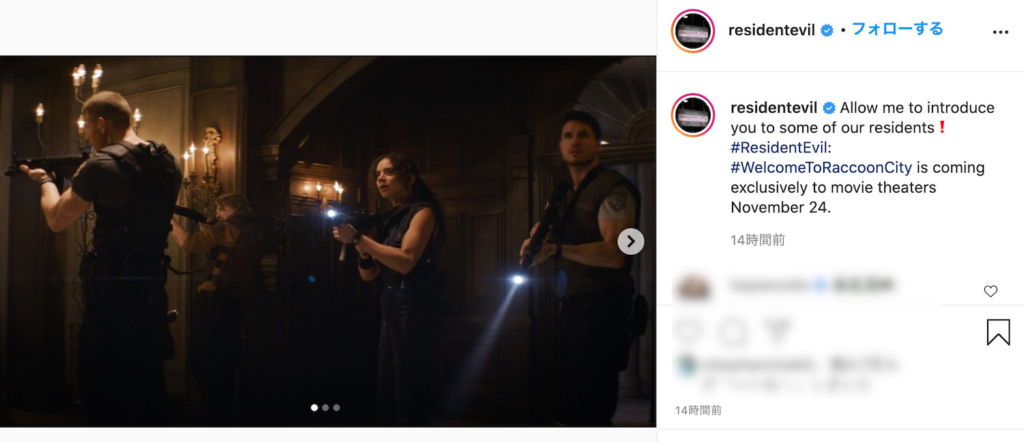Open the #ResidentEvil hashtag

(778, 148)
